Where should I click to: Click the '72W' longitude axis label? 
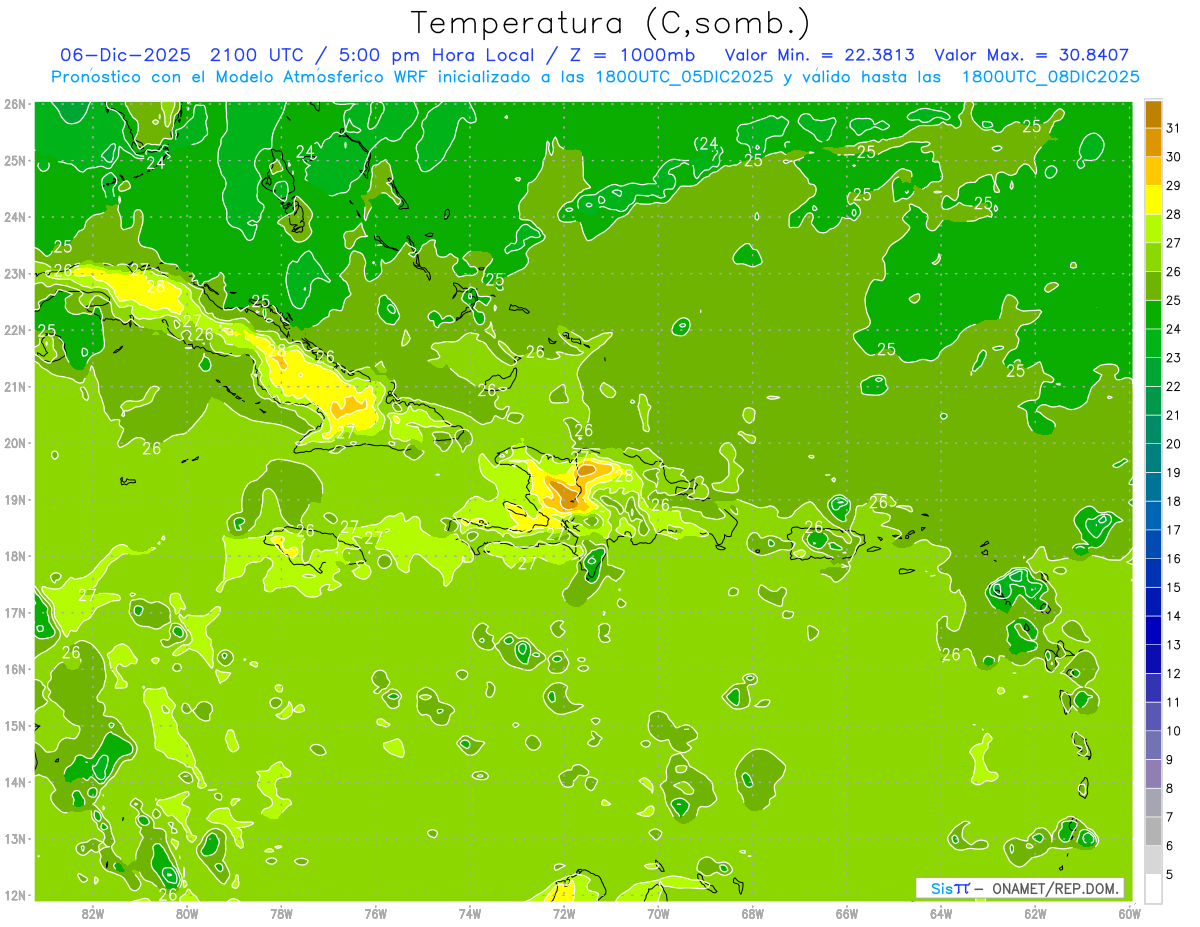click(x=564, y=913)
